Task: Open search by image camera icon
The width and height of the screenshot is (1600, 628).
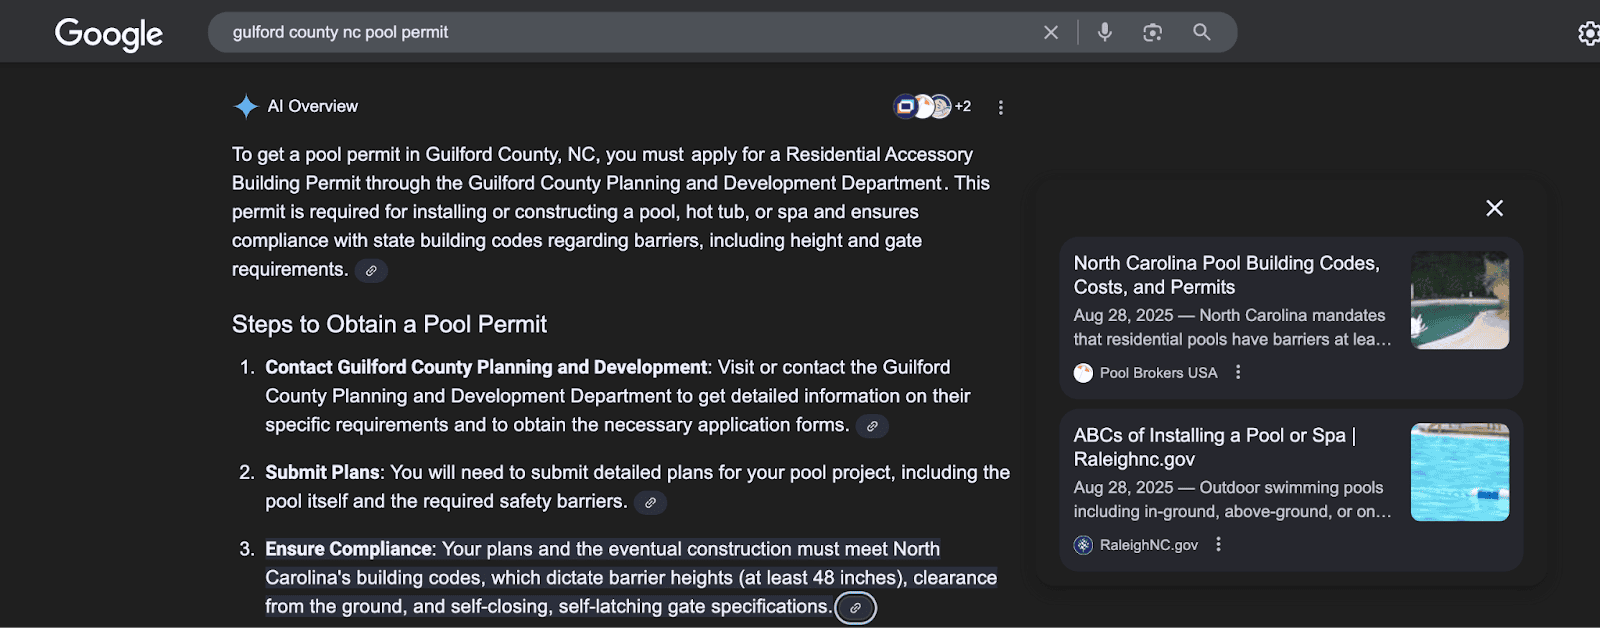Action: click(x=1152, y=33)
